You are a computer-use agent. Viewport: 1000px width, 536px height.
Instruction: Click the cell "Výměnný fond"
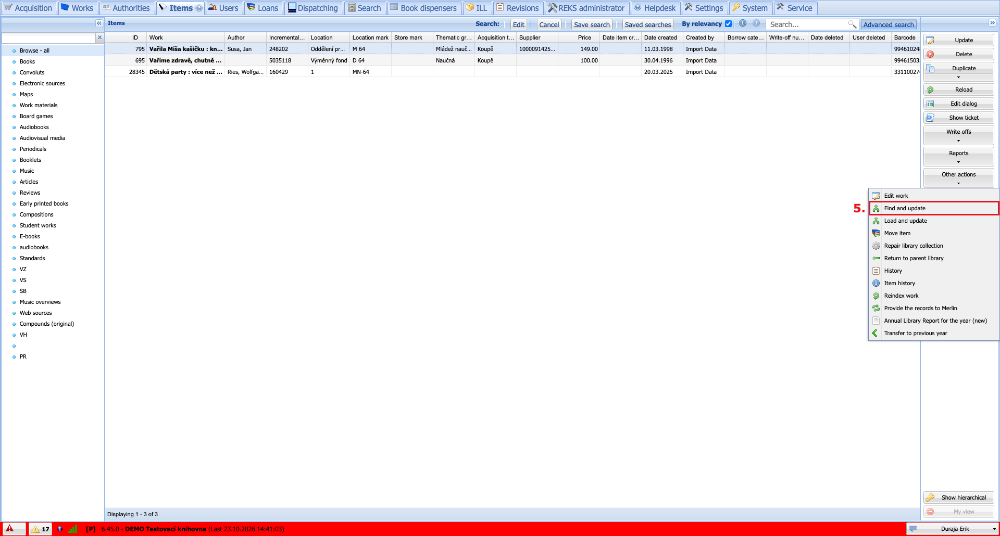pos(328,60)
